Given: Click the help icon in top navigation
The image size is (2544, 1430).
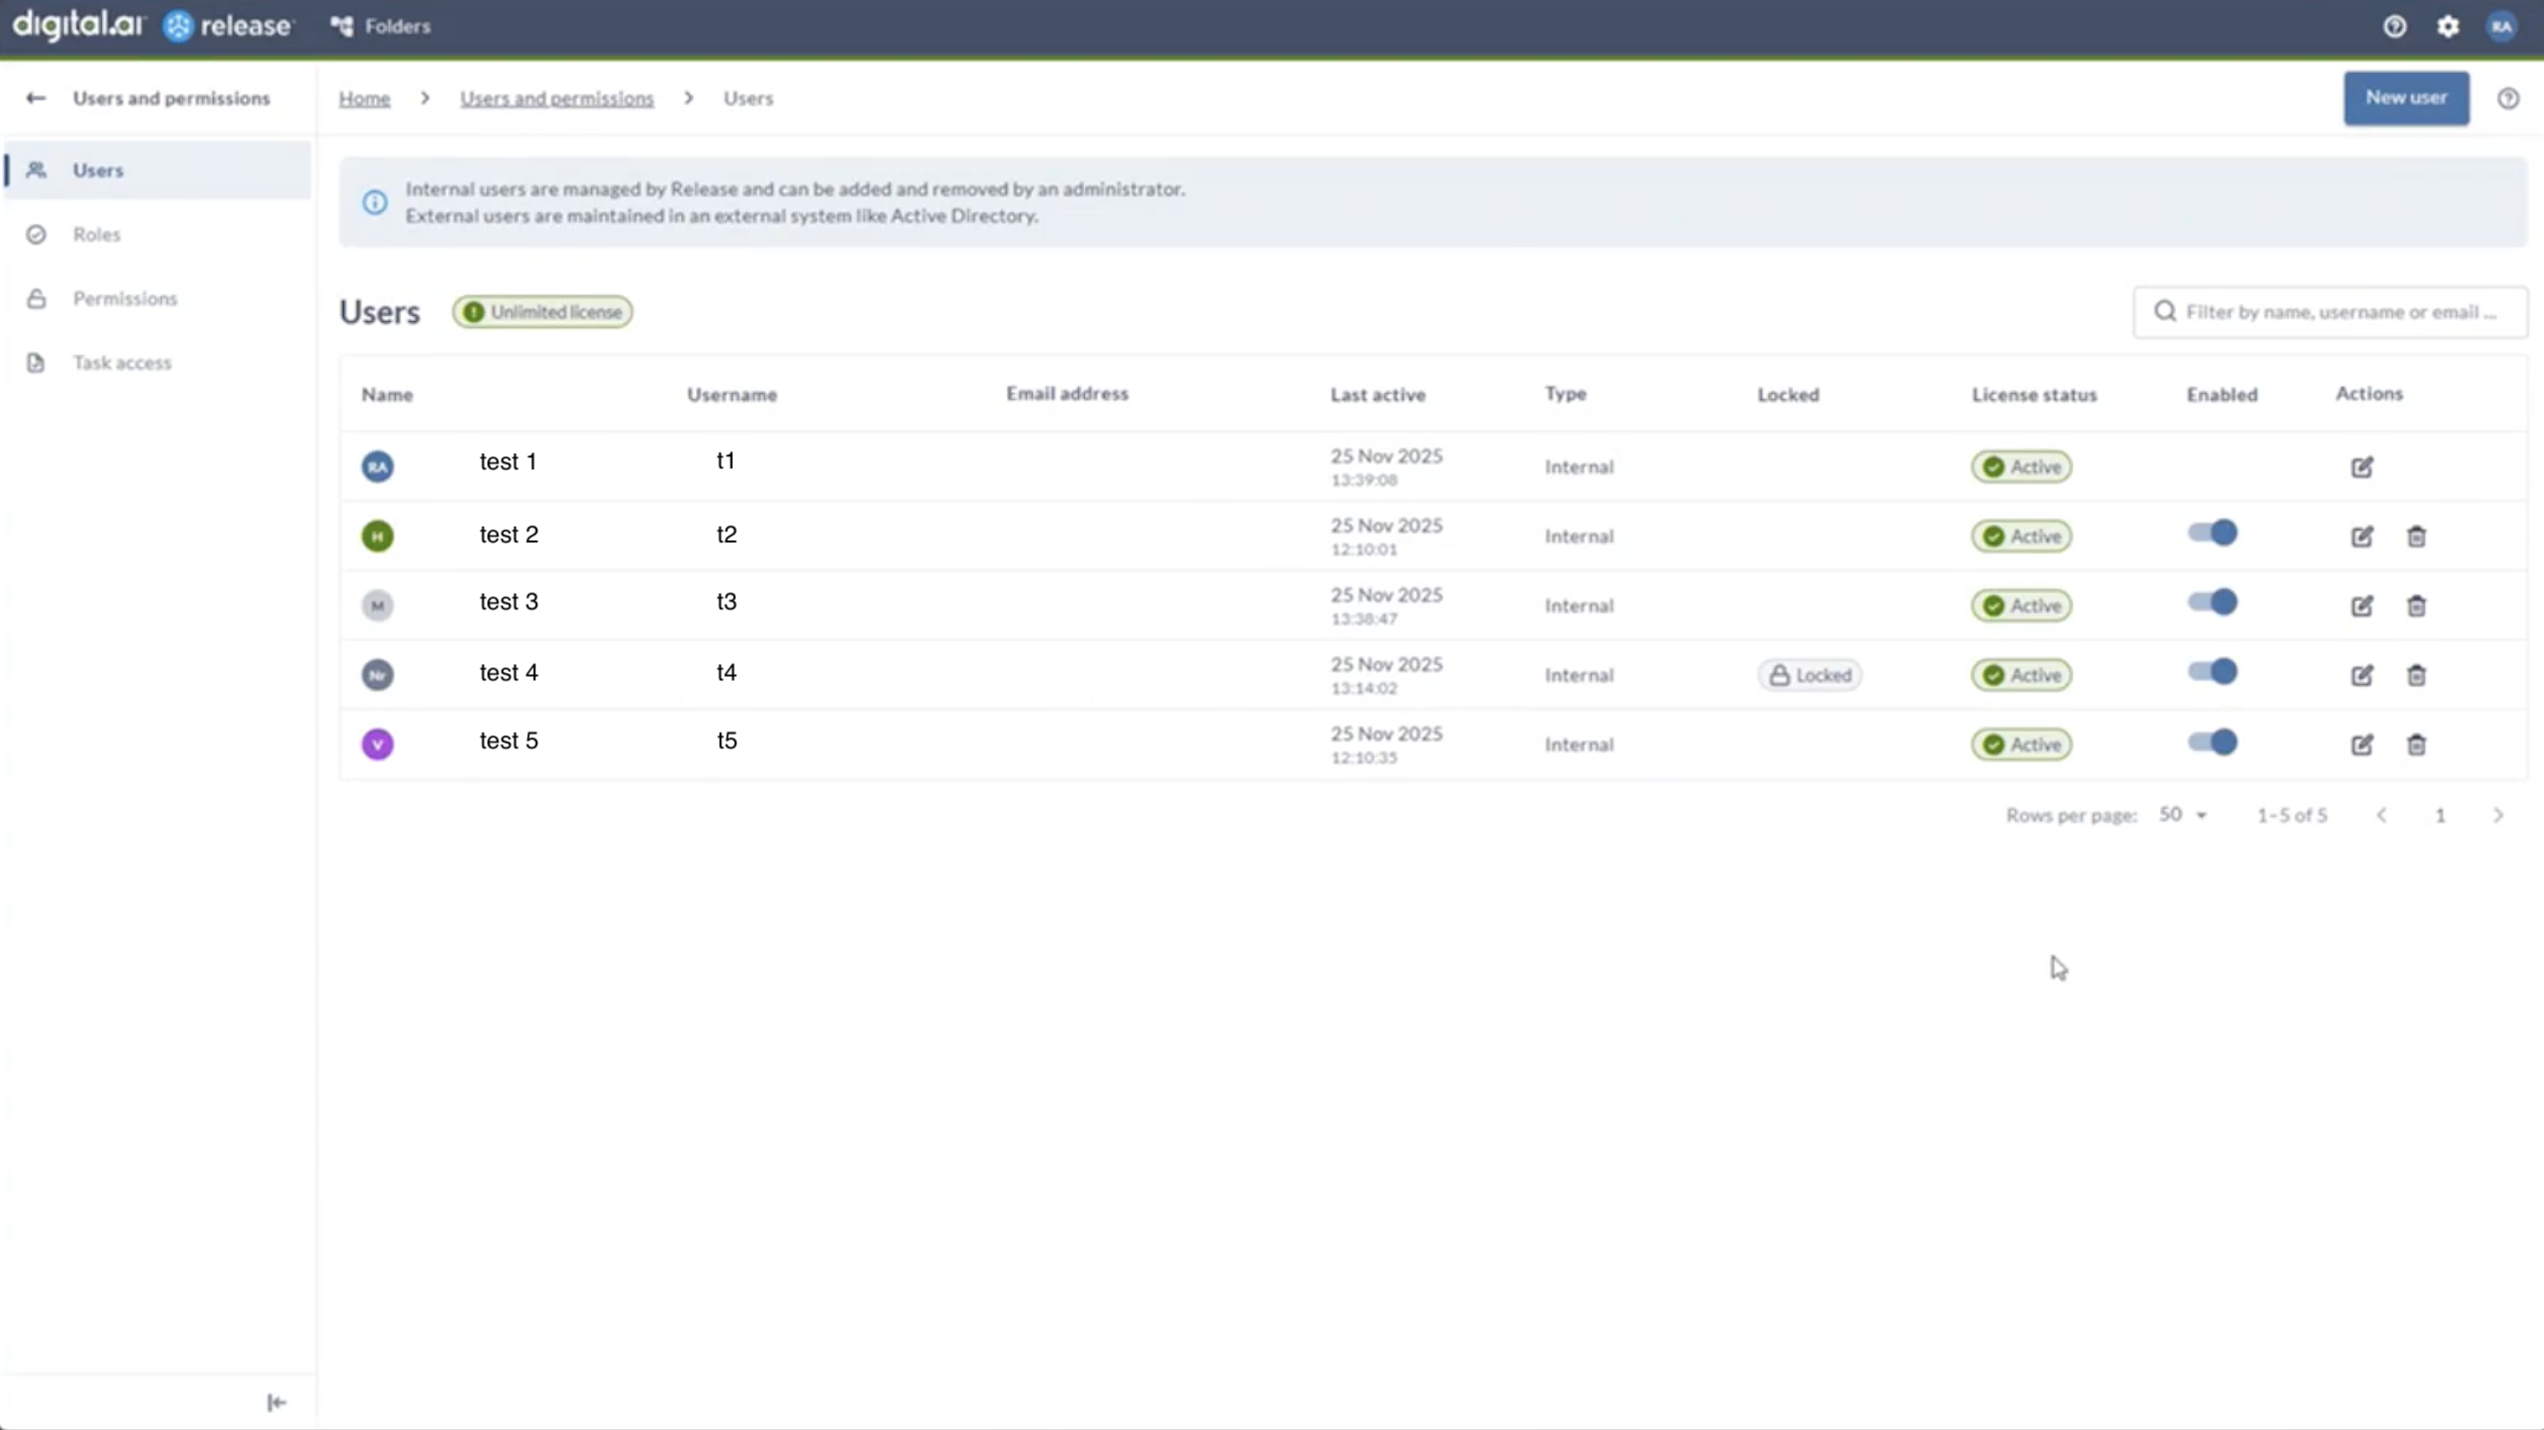Looking at the screenshot, I should [2394, 27].
